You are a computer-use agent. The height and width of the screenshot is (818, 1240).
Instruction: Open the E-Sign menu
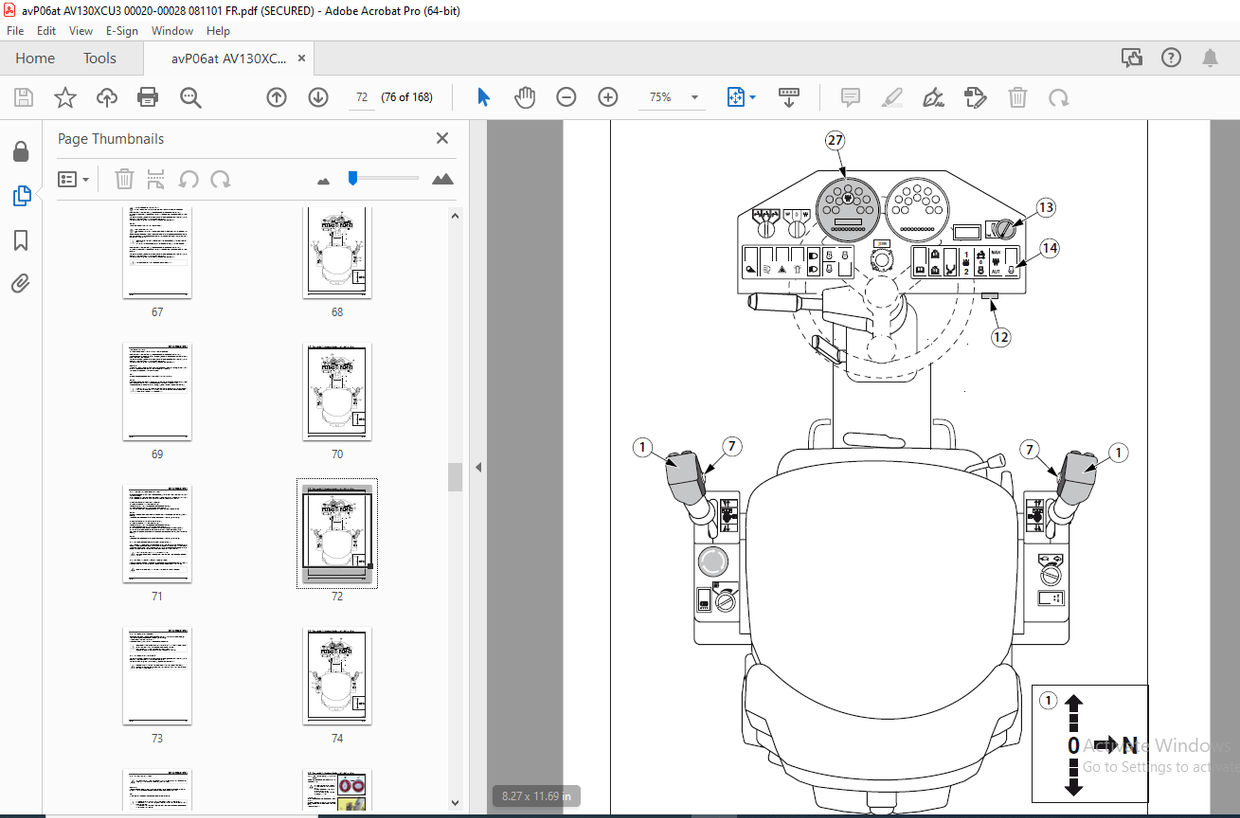point(120,31)
